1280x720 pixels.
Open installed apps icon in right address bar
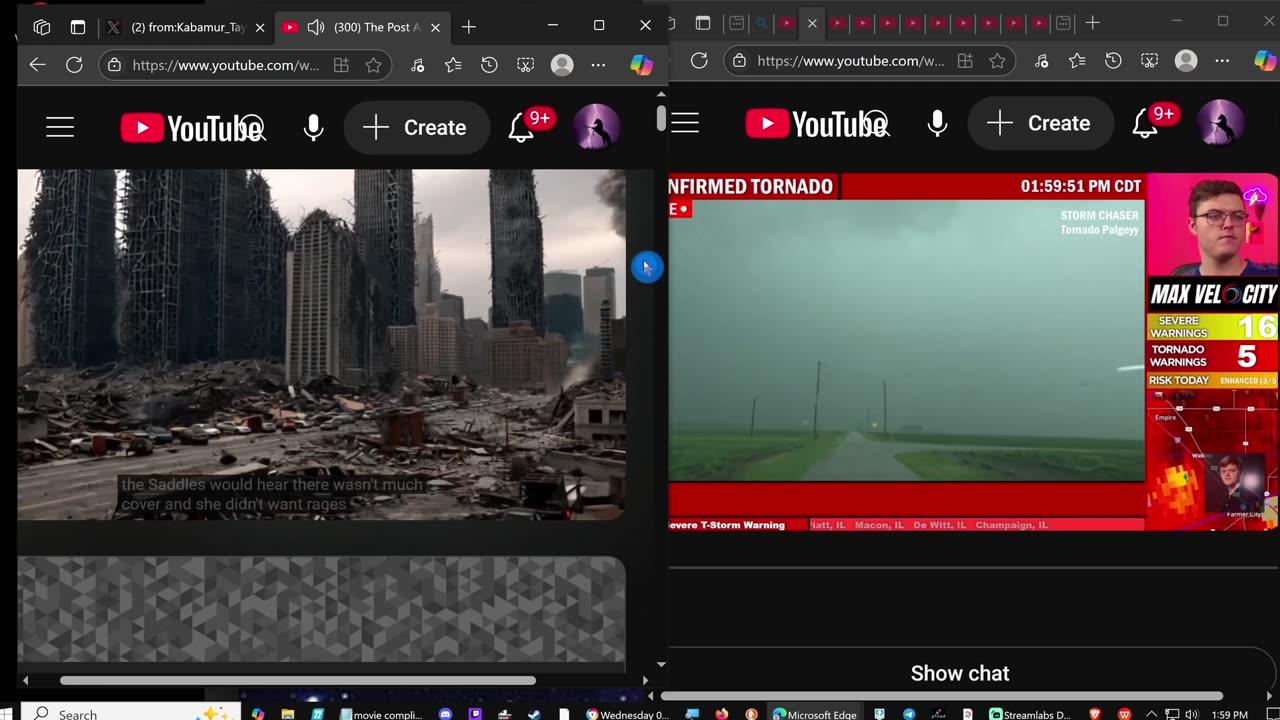(x=965, y=61)
